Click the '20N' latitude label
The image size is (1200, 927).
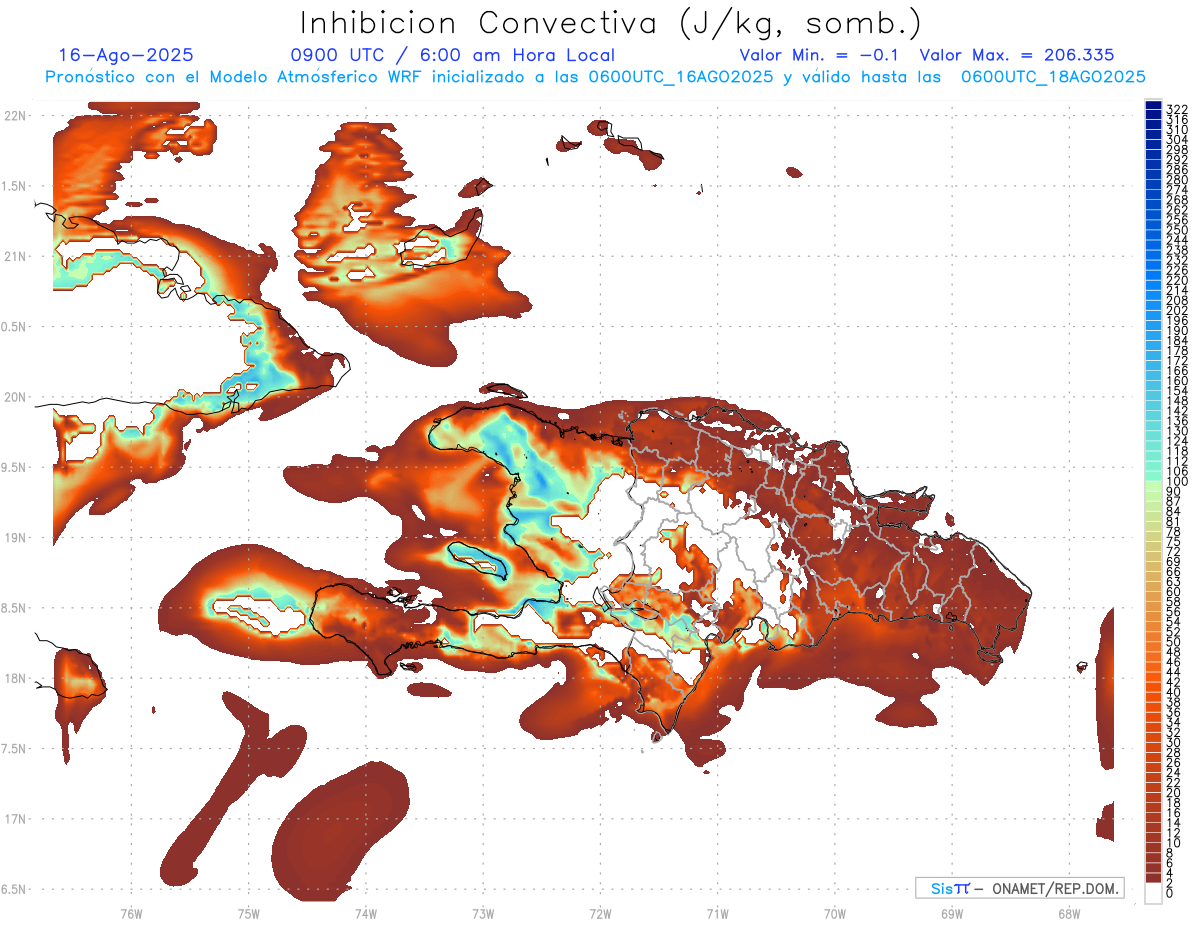click(x=15, y=397)
